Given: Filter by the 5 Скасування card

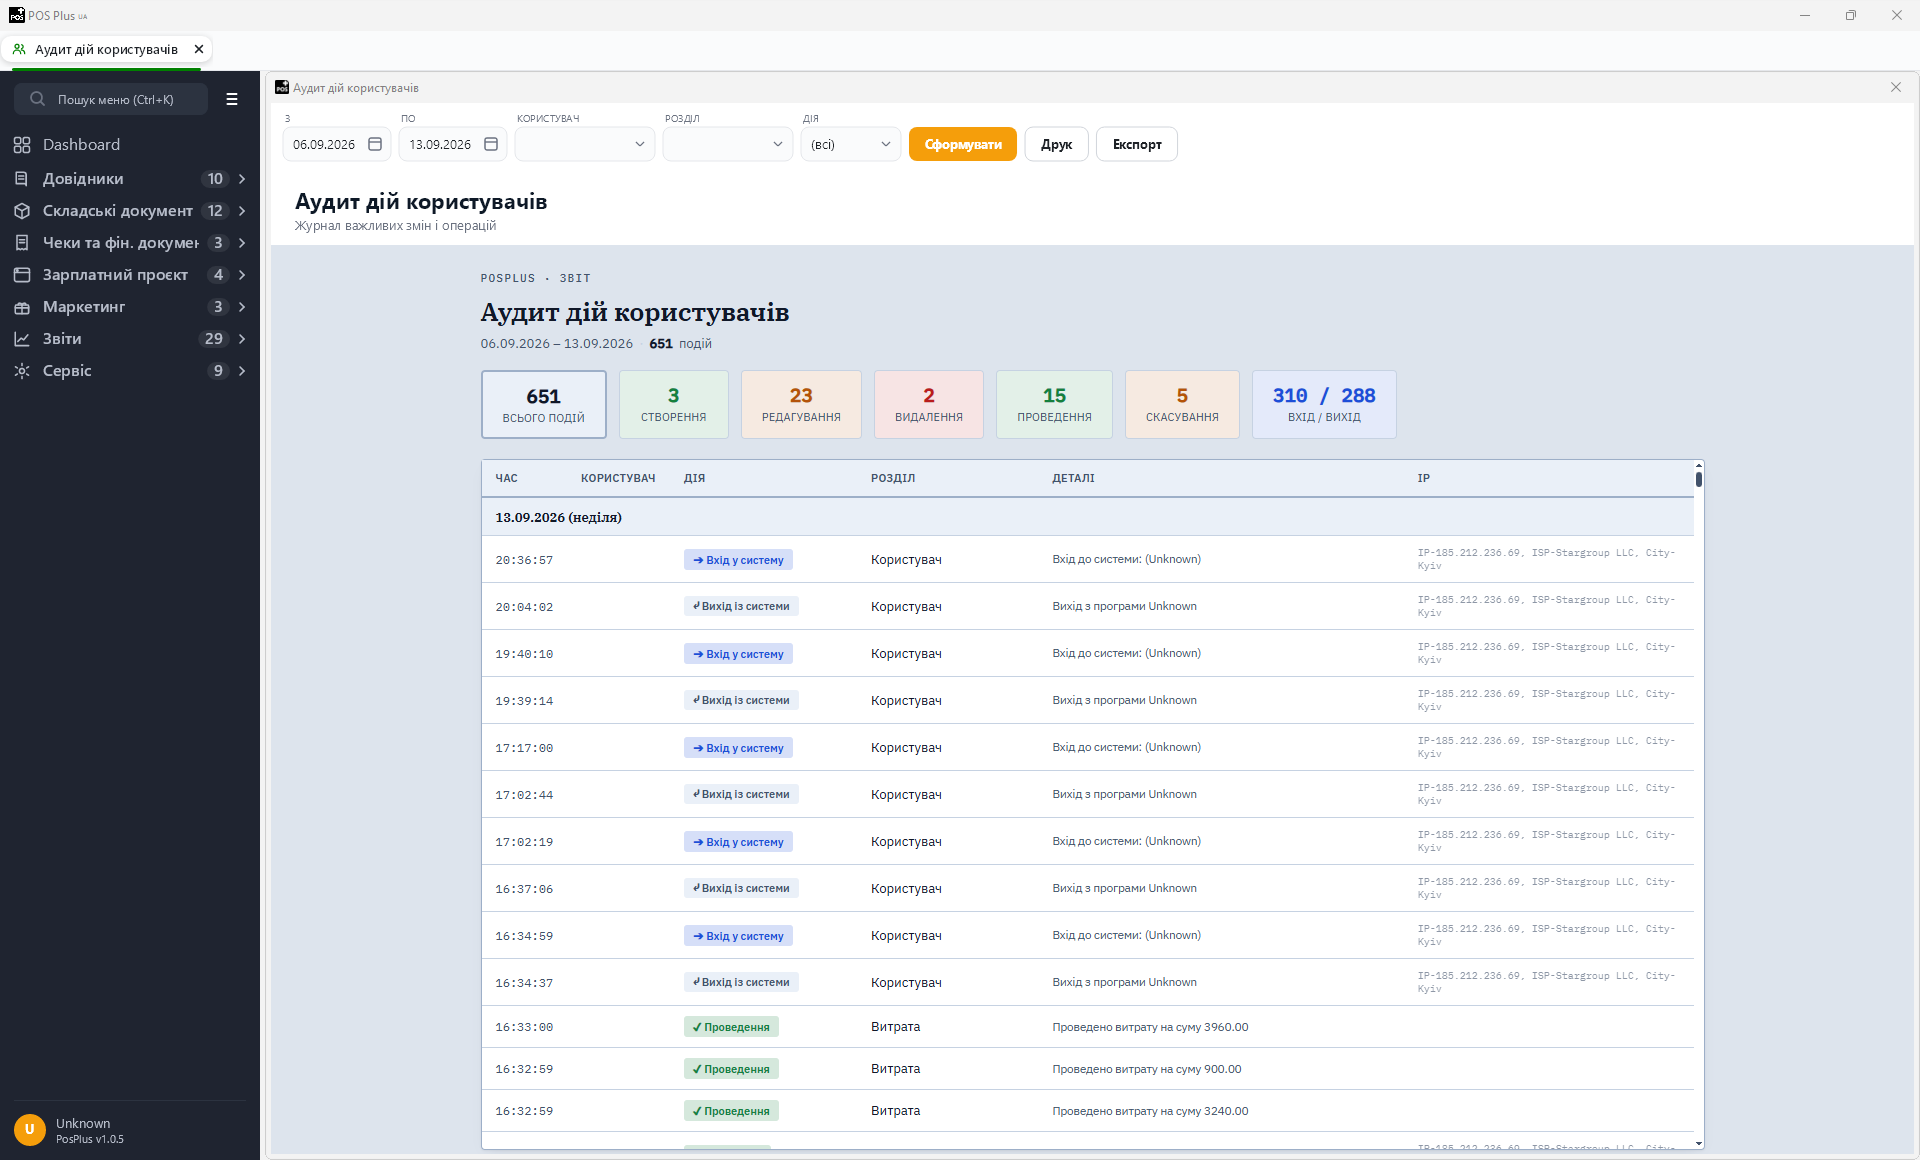Looking at the screenshot, I should (1182, 404).
